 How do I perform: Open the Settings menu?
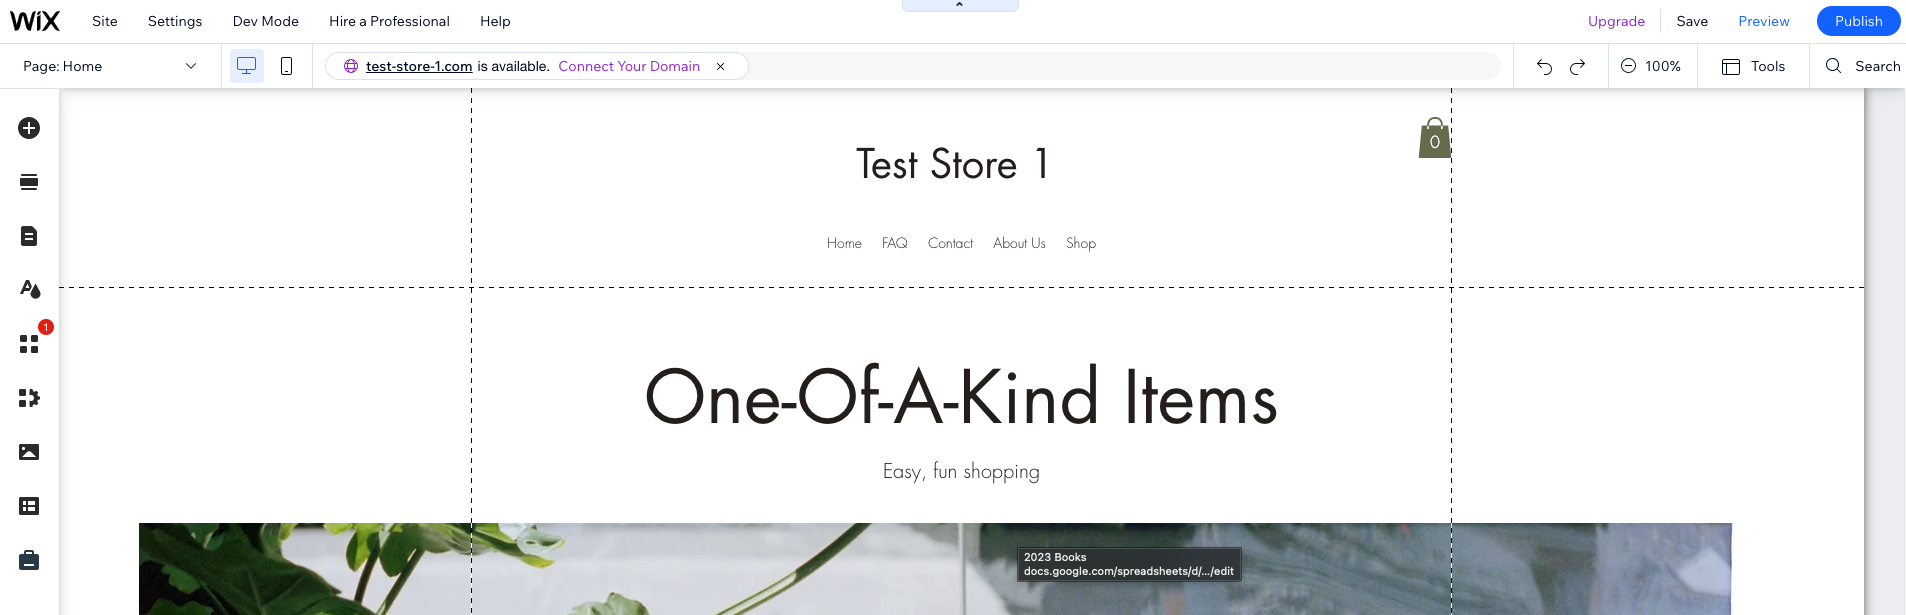pos(175,21)
